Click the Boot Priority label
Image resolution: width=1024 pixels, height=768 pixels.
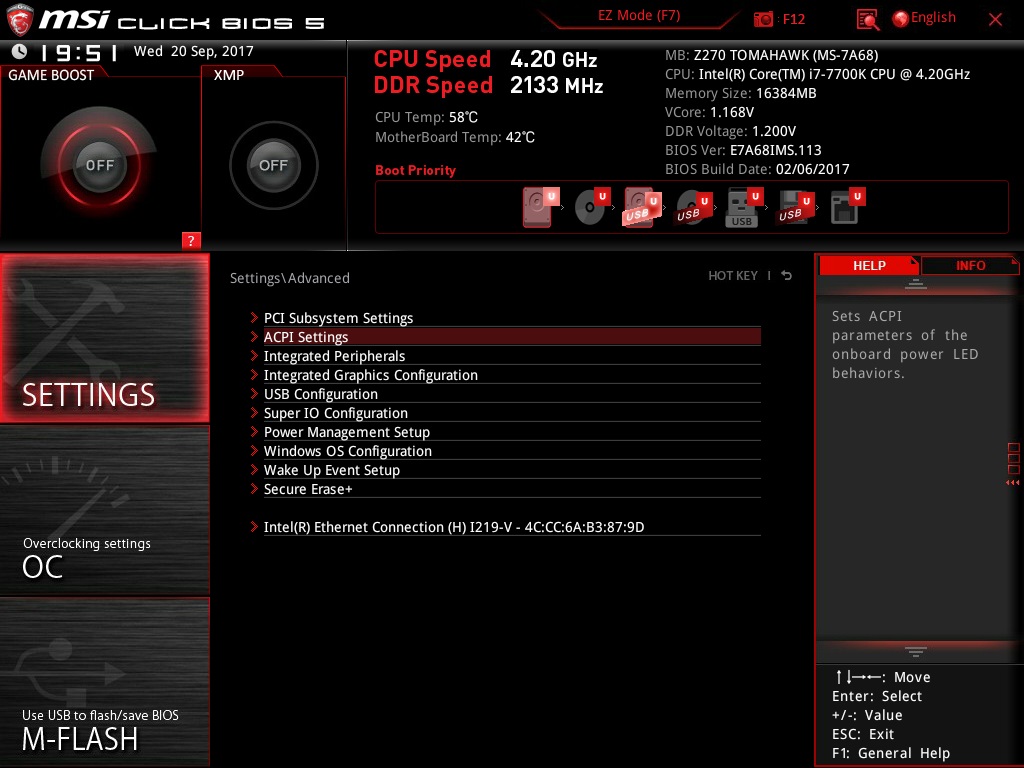click(x=415, y=170)
